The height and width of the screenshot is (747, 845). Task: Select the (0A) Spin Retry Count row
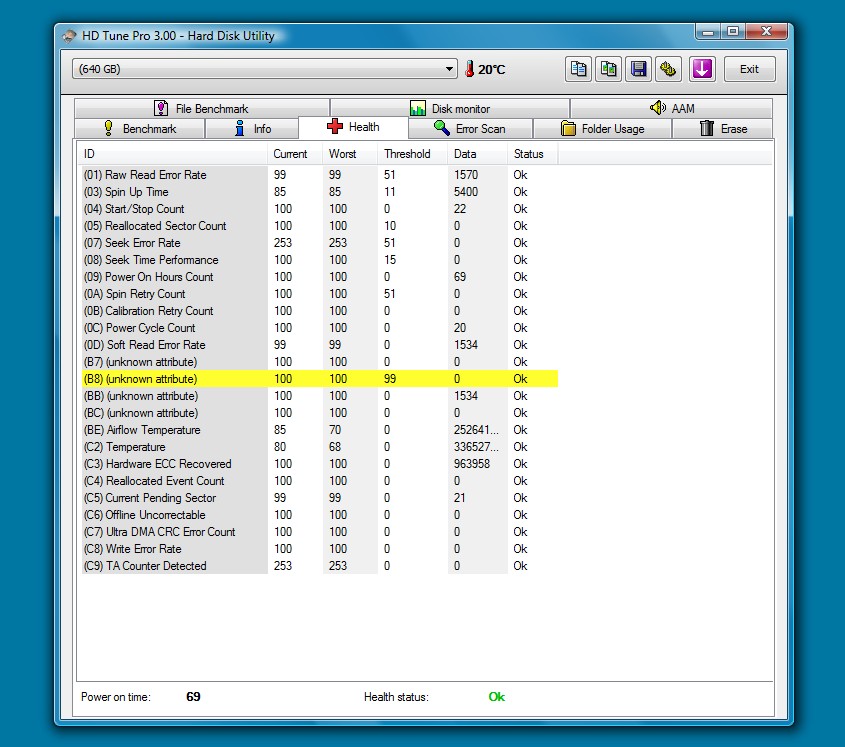coord(320,294)
